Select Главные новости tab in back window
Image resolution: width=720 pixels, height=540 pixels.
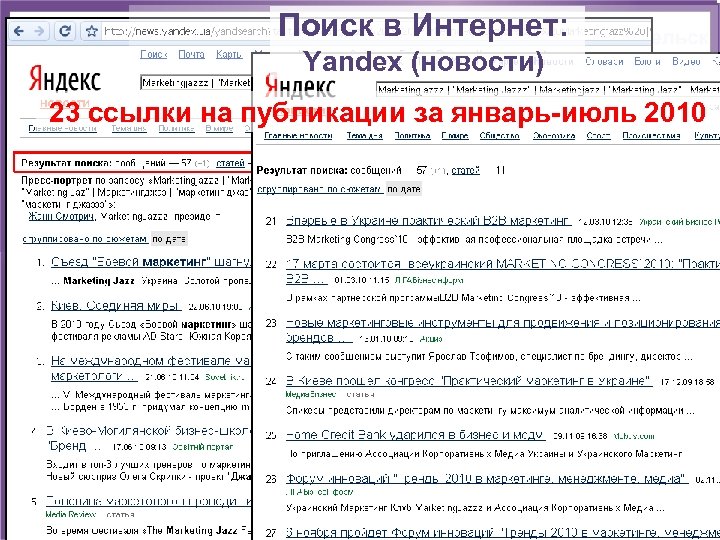tap(62, 128)
